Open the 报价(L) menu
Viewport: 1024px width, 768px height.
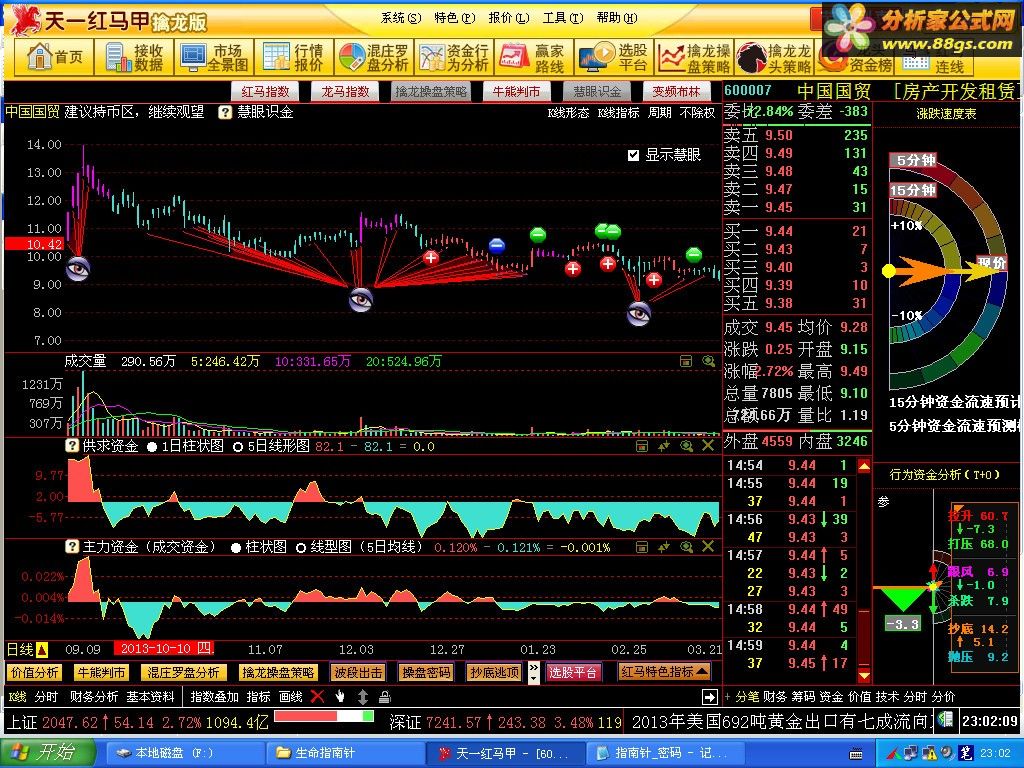pos(509,18)
